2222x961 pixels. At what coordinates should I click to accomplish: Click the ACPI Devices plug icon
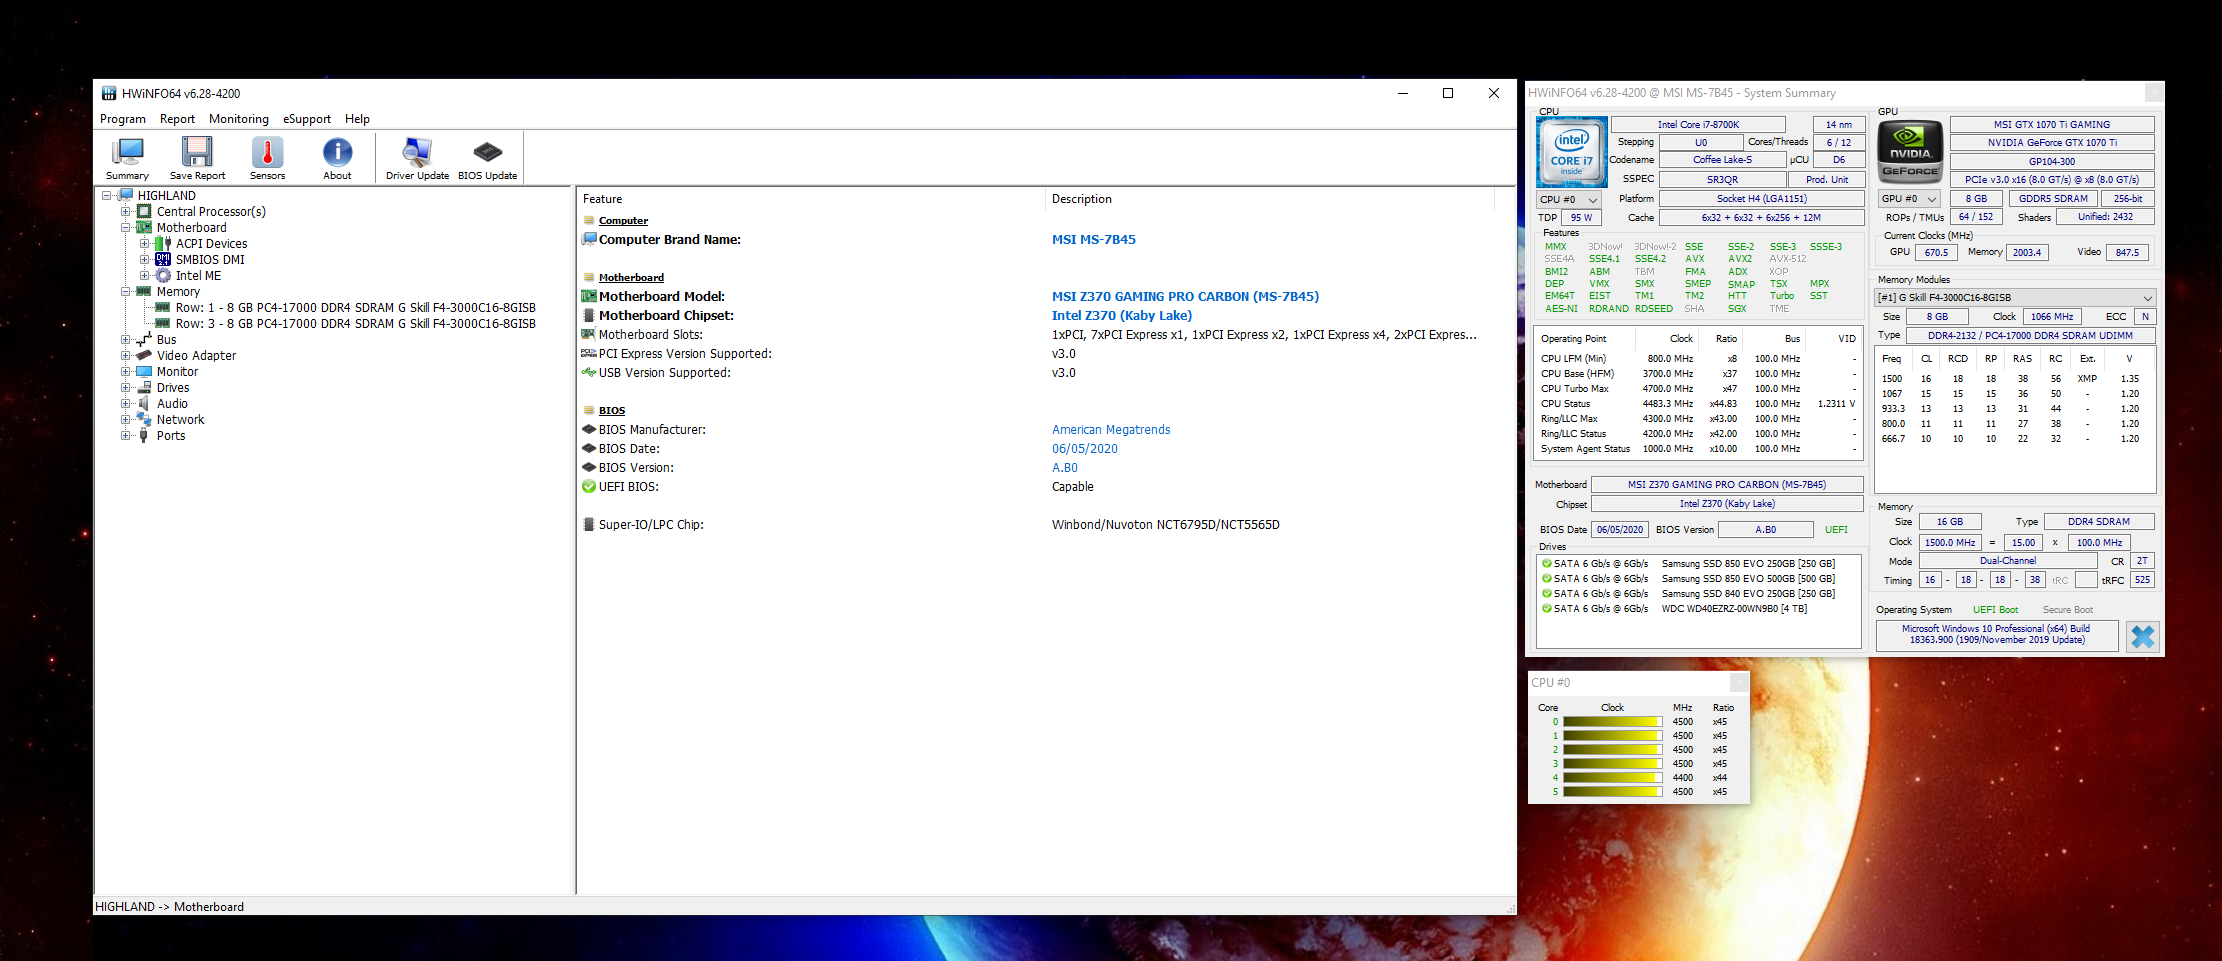click(163, 243)
